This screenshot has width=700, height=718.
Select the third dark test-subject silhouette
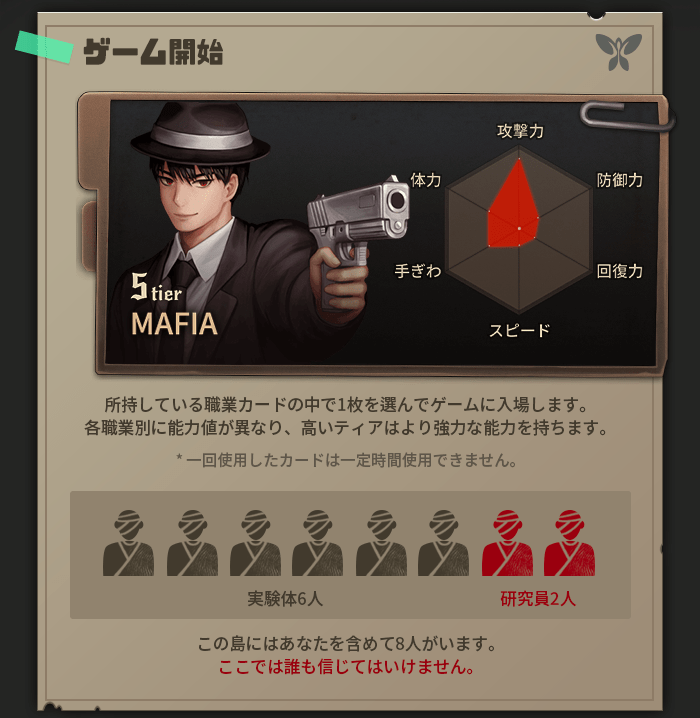255,543
